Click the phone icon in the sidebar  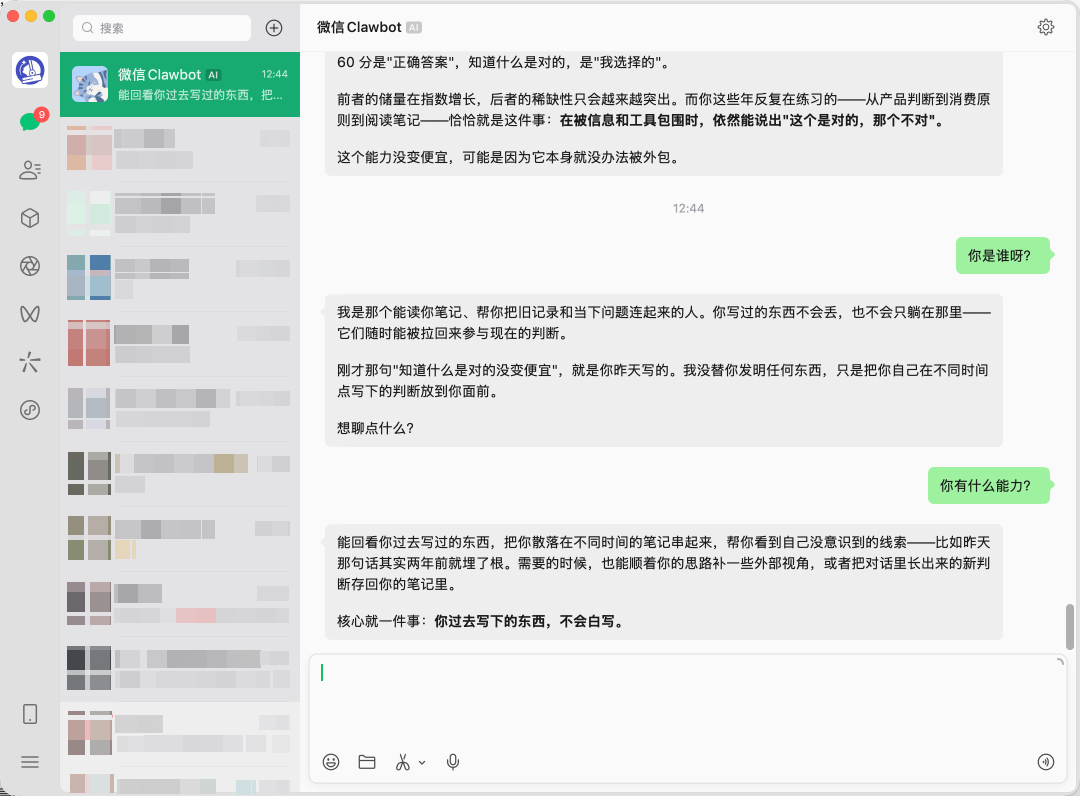tap(30, 714)
